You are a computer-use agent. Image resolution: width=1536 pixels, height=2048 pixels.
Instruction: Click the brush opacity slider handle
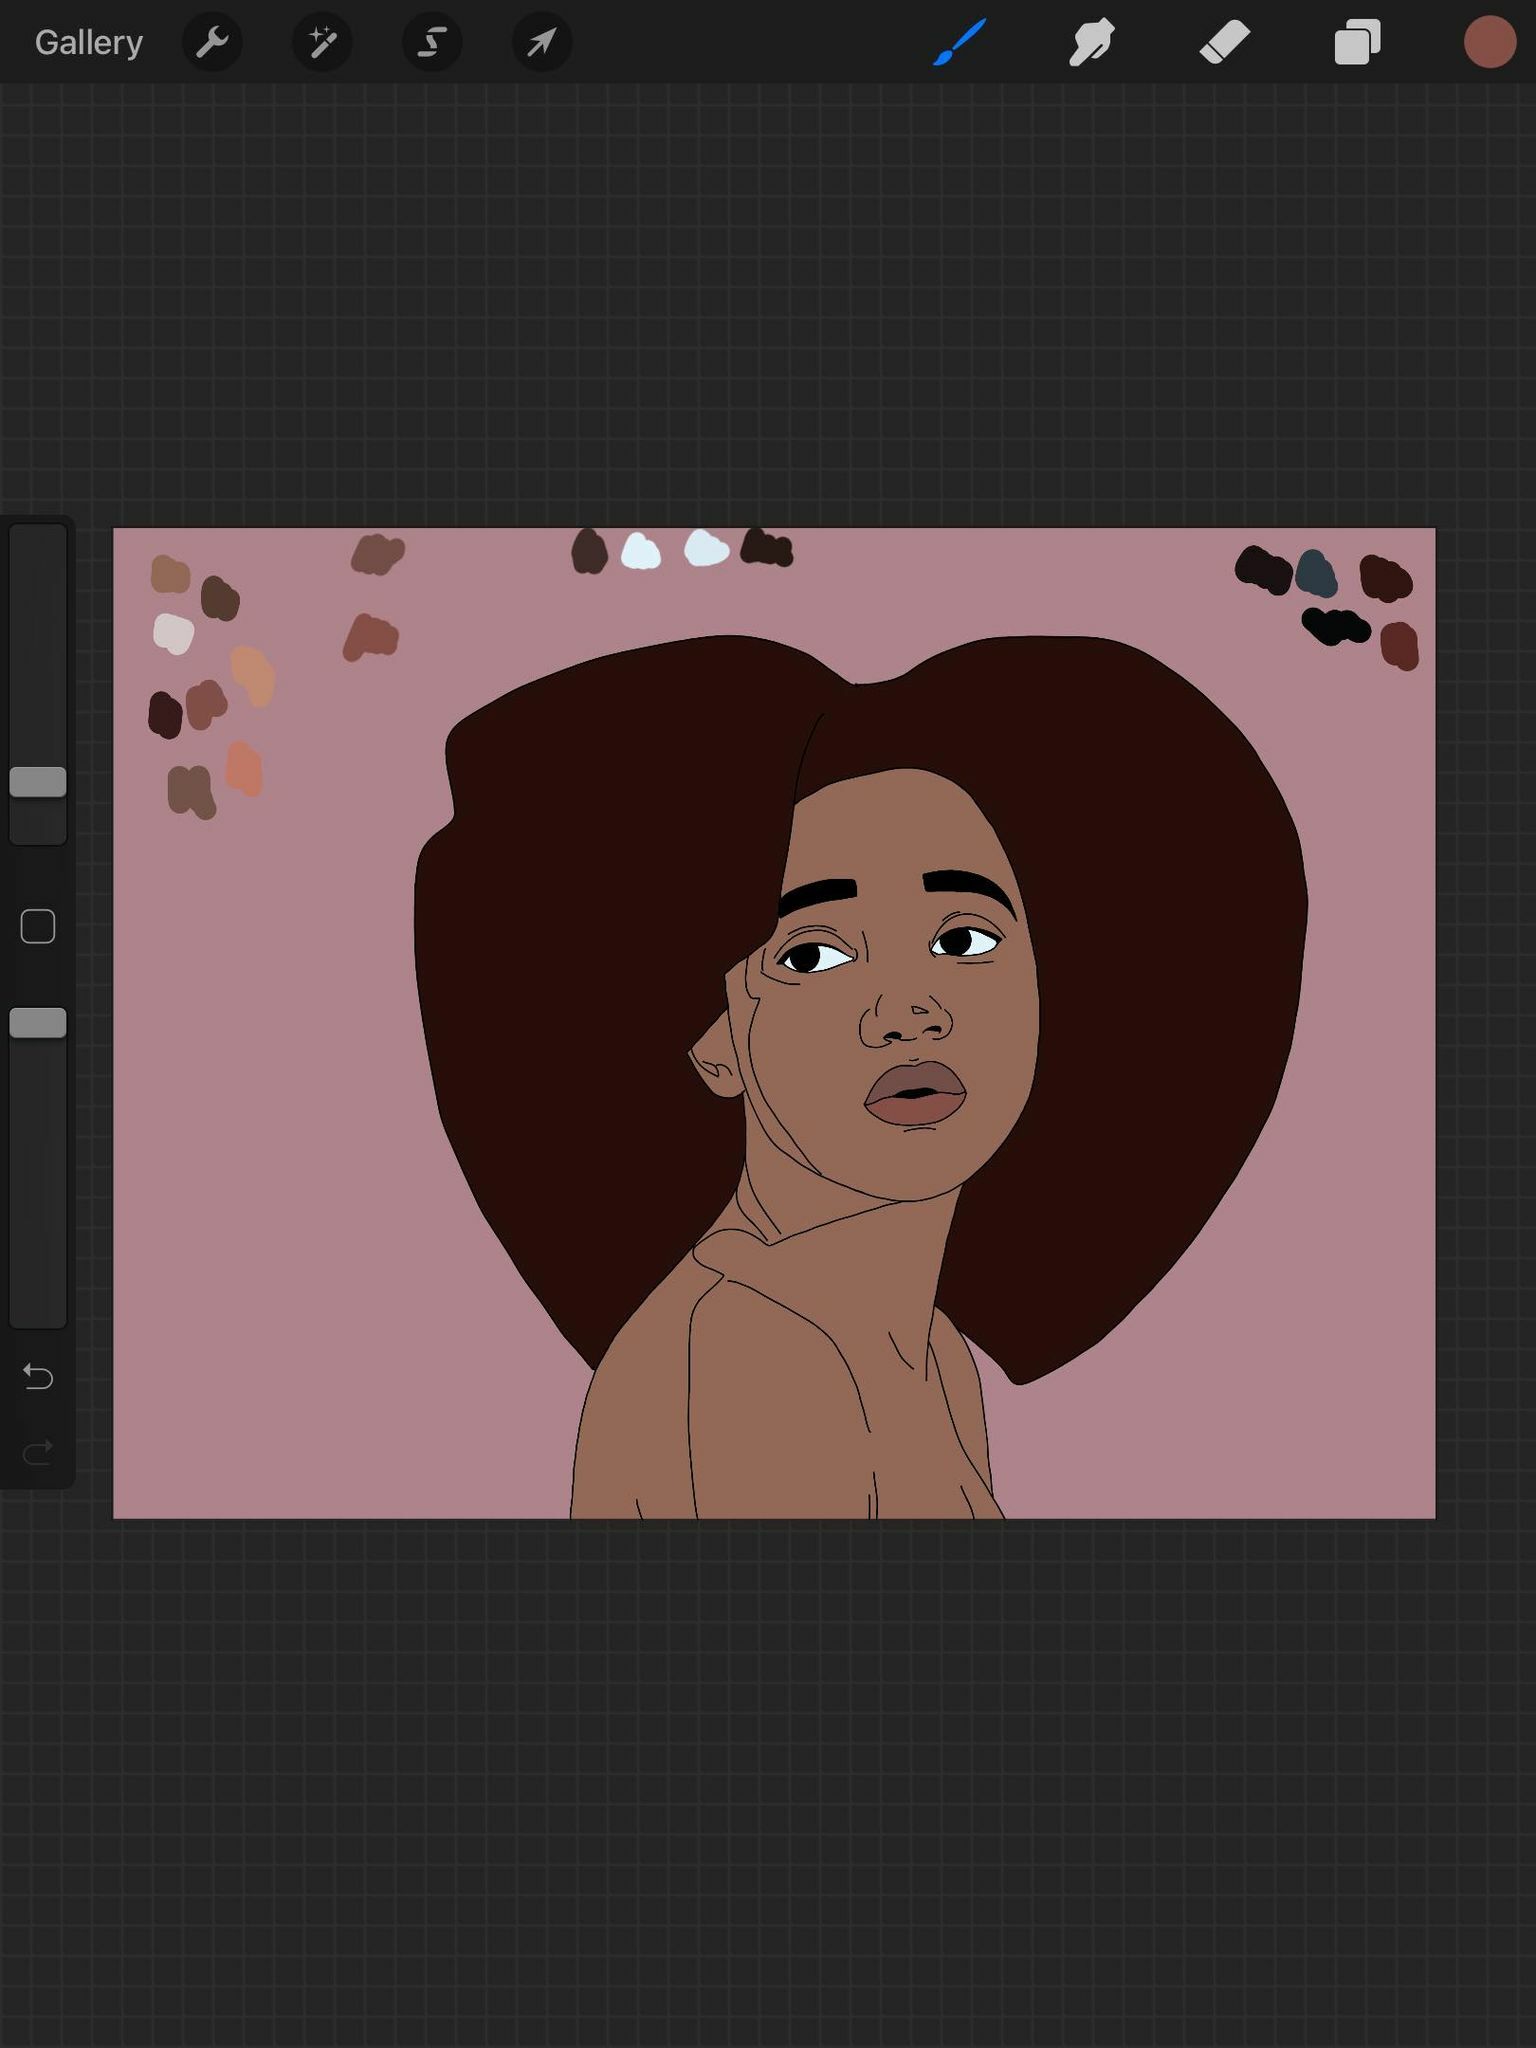(x=38, y=1023)
